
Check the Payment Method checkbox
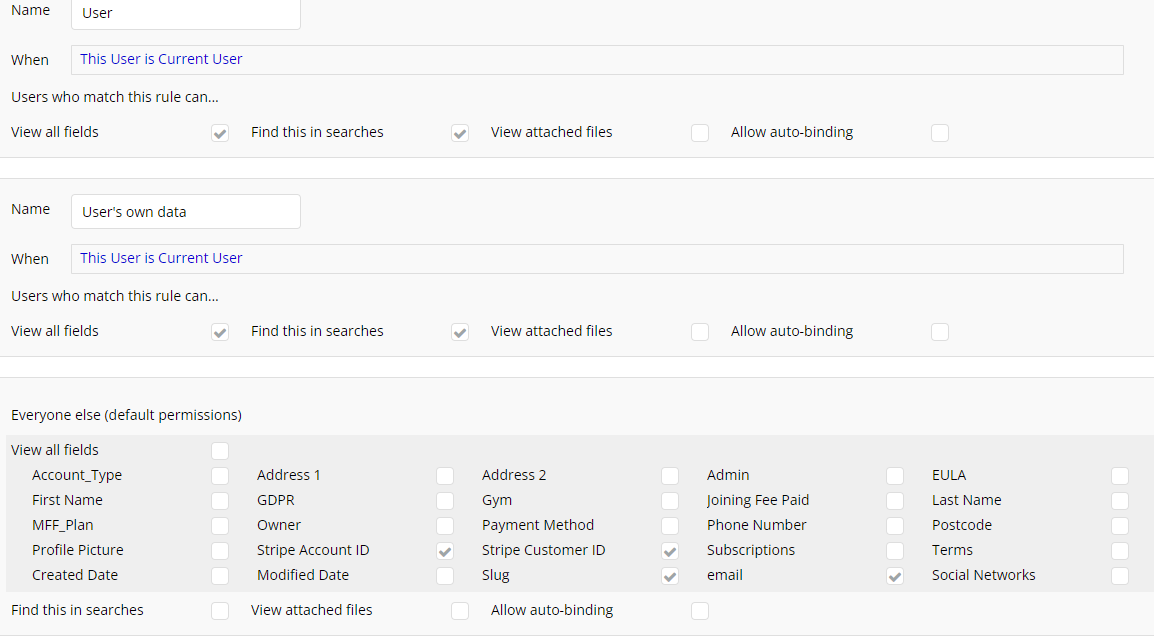(x=670, y=526)
